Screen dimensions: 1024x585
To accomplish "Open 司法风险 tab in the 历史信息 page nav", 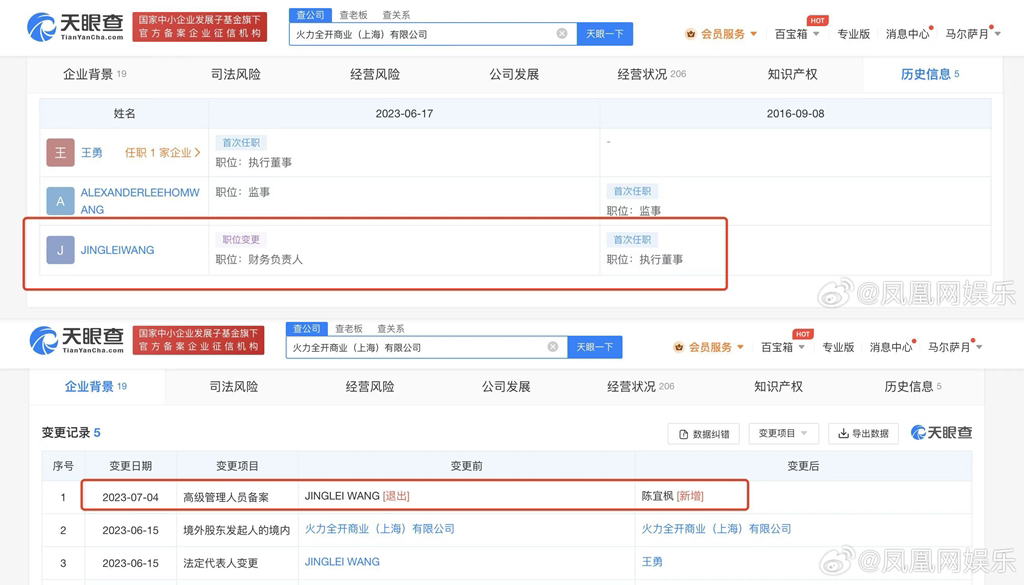I will point(236,74).
